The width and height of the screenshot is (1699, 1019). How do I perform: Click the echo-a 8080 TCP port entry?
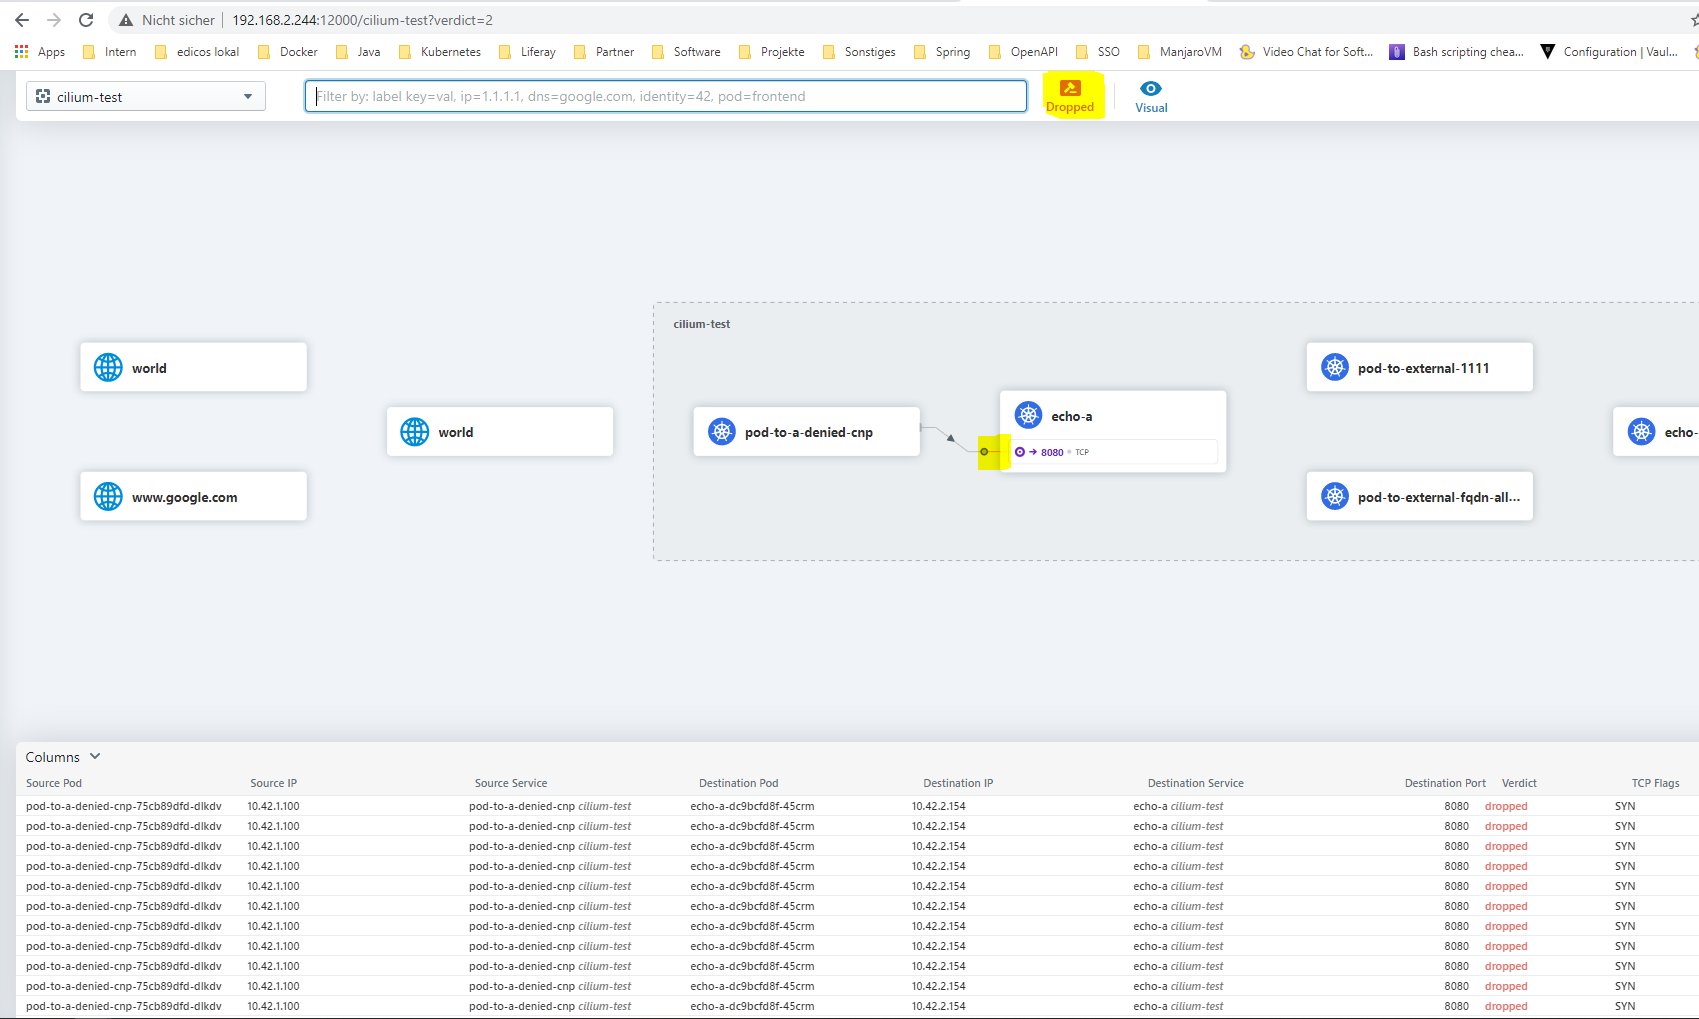pos(1113,452)
